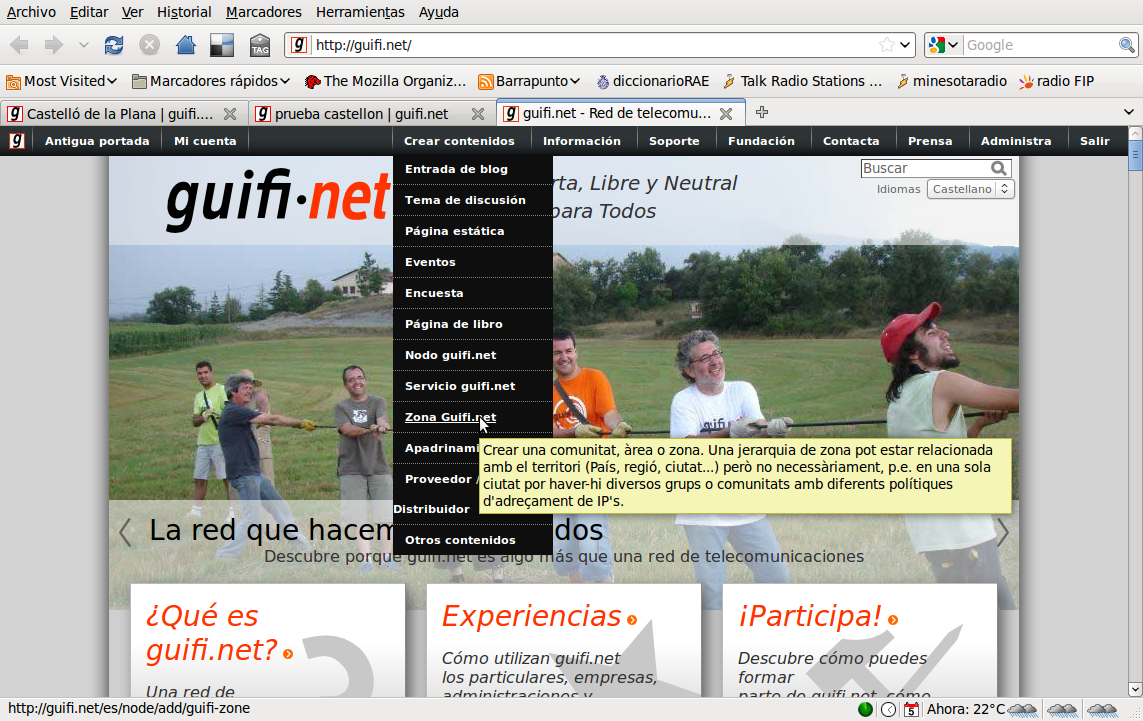Viewport: 1143px width, 721px height.
Task: Click the stop loading button
Action: pos(149,45)
